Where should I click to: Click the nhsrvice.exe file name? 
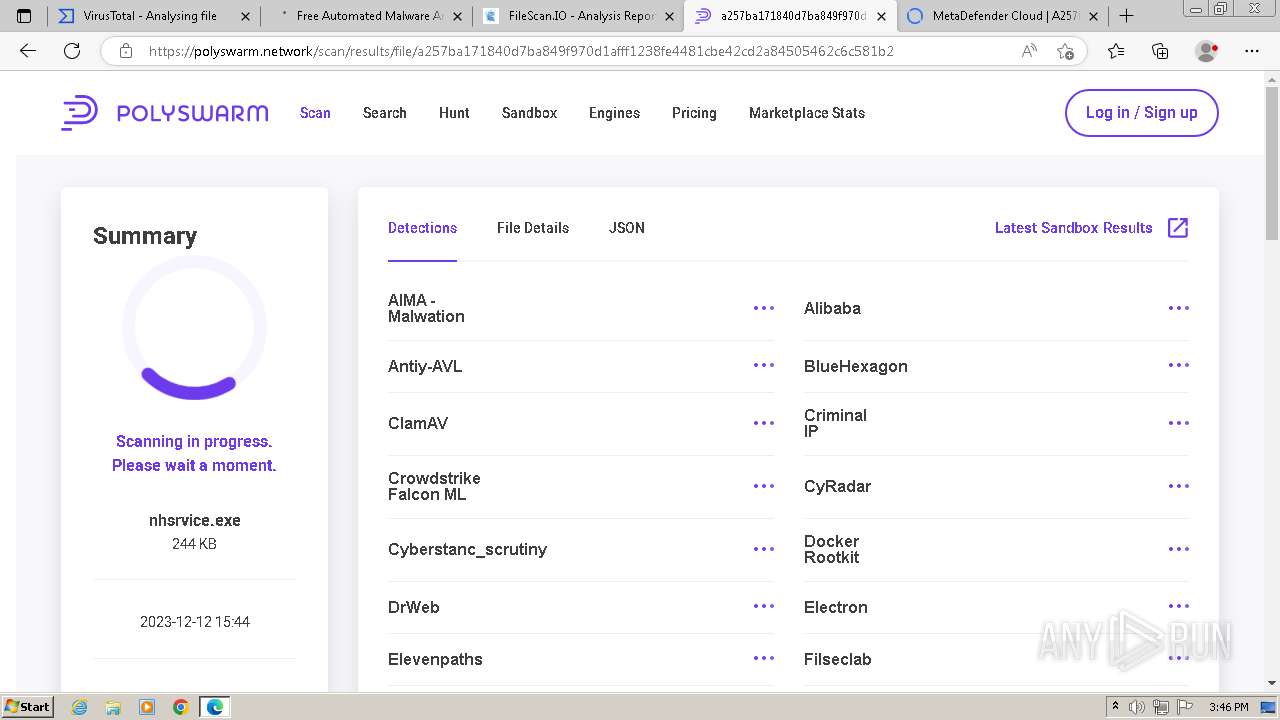point(195,520)
